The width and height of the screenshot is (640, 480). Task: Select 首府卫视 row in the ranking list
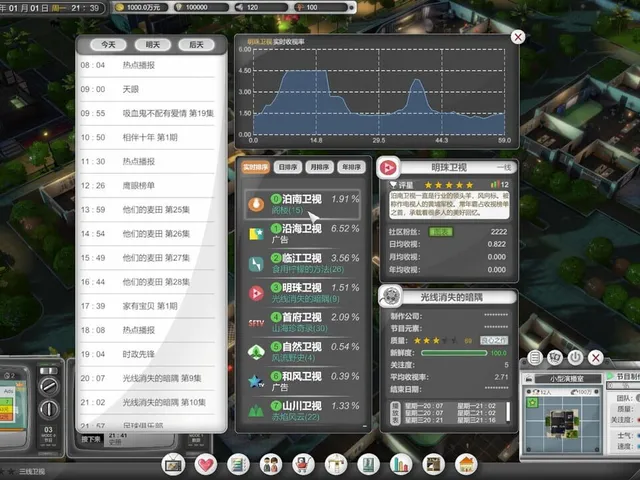point(302,322)
